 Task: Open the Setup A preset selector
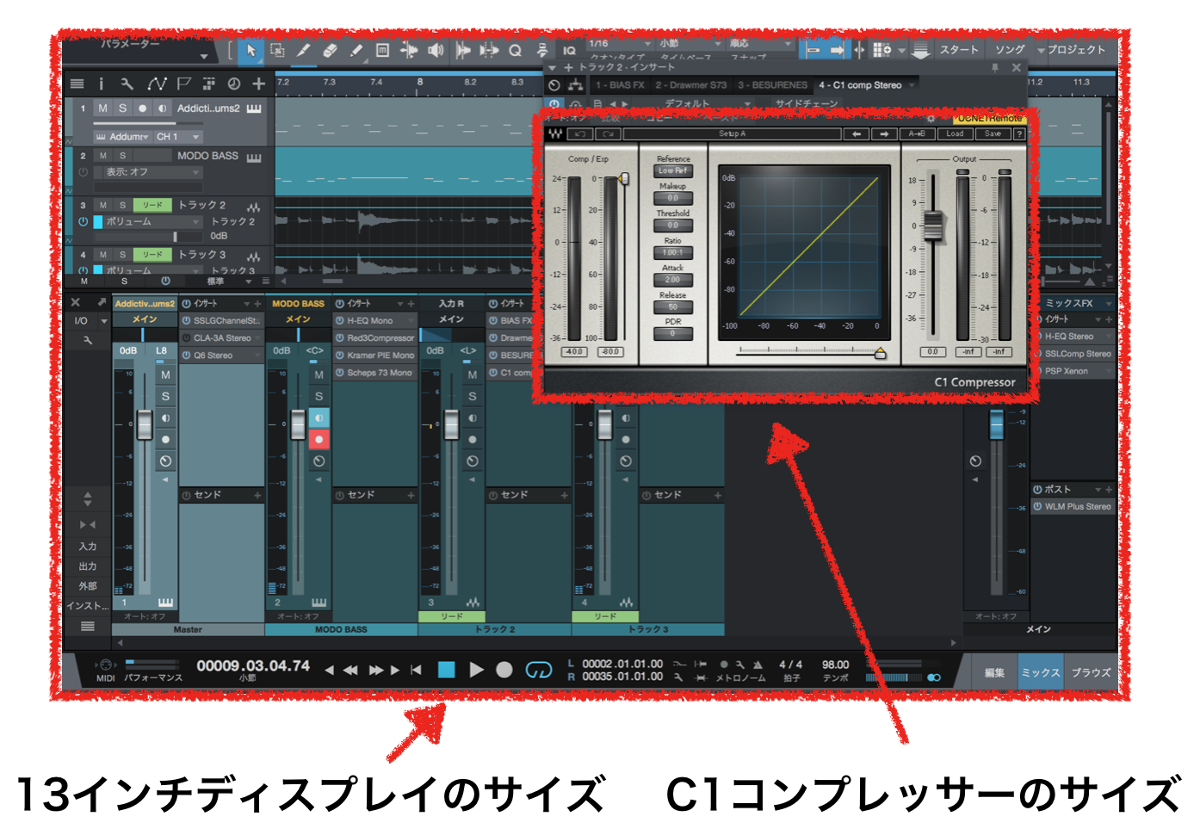point(731,133)
